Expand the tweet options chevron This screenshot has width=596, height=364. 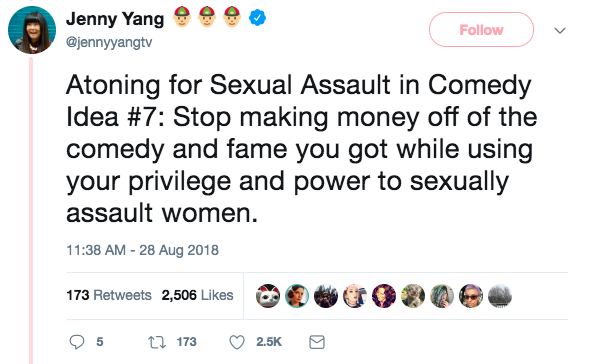point(560,30)
